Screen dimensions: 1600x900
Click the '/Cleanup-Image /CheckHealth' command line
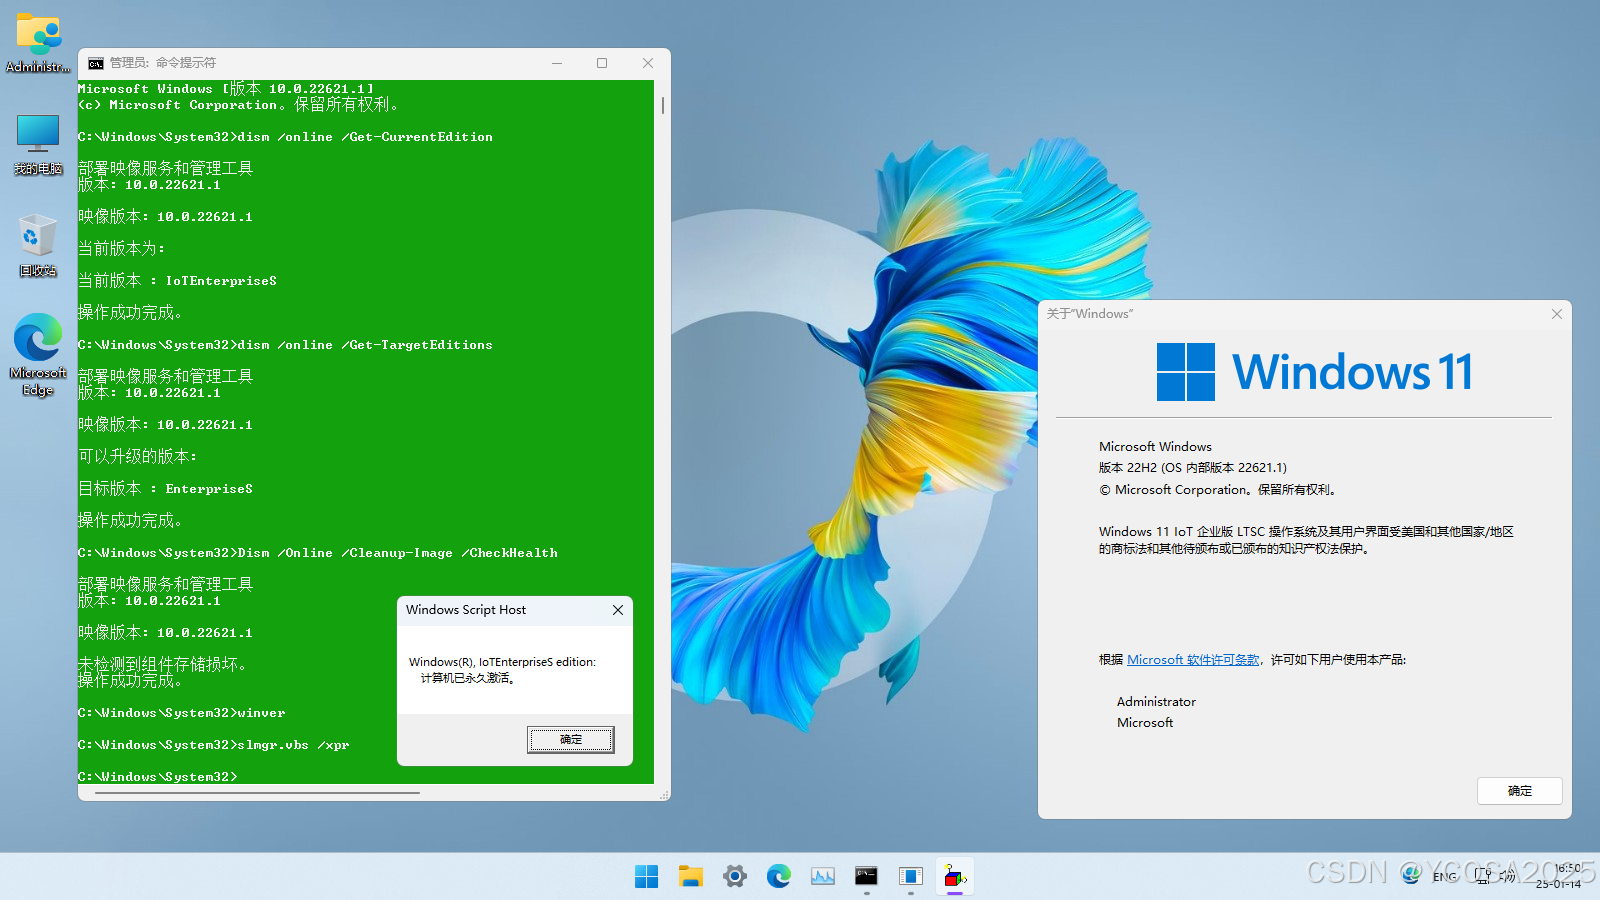point(318,553)
